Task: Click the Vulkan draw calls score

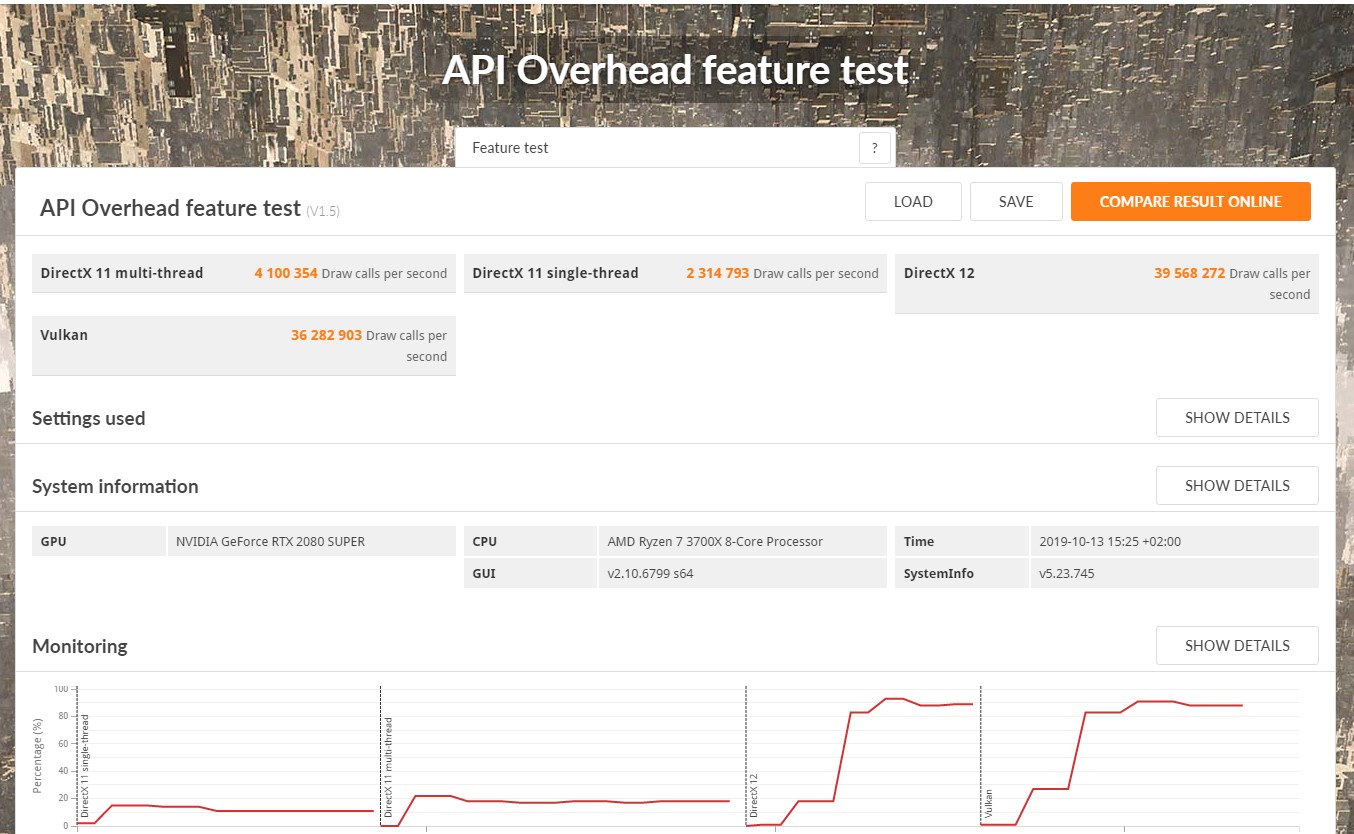Action: click(326, 336)
